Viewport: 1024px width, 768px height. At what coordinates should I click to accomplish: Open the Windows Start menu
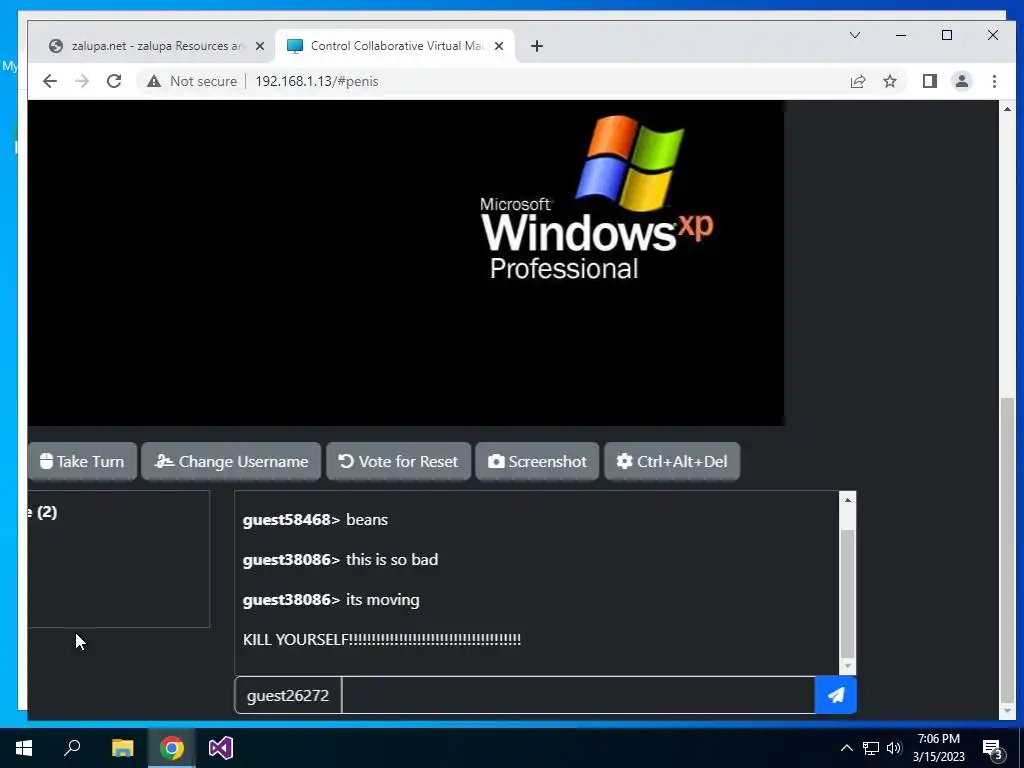pyautogui.click(x=24, y=748)
